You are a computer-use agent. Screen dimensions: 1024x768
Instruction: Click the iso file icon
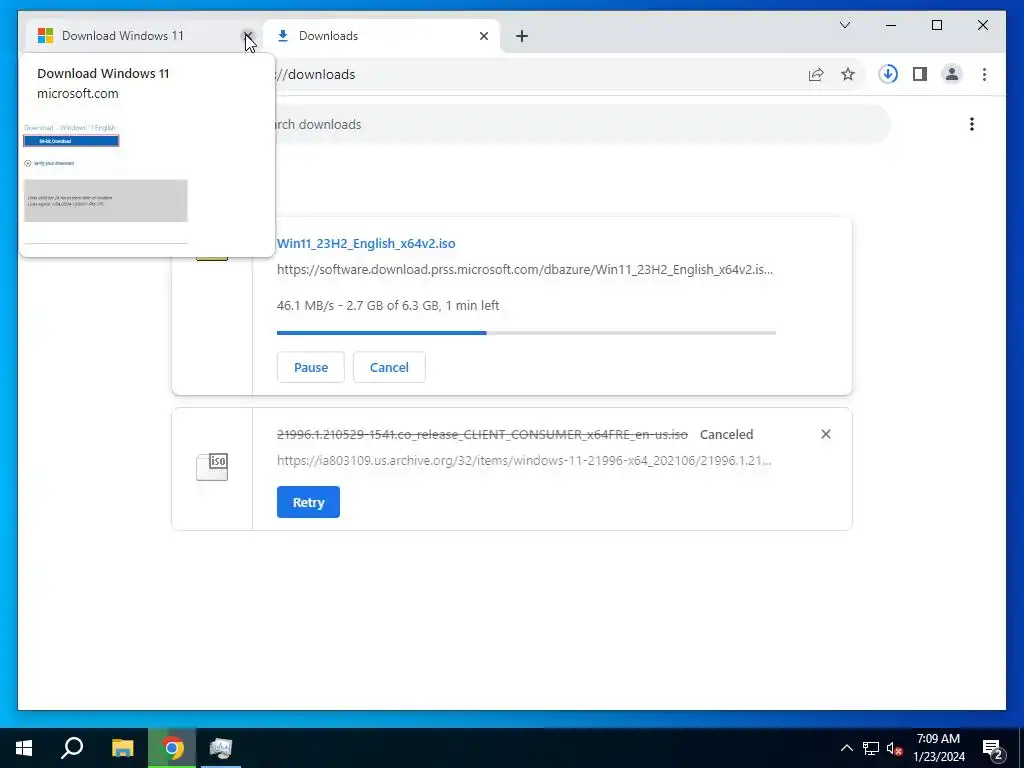click(212, 466)
